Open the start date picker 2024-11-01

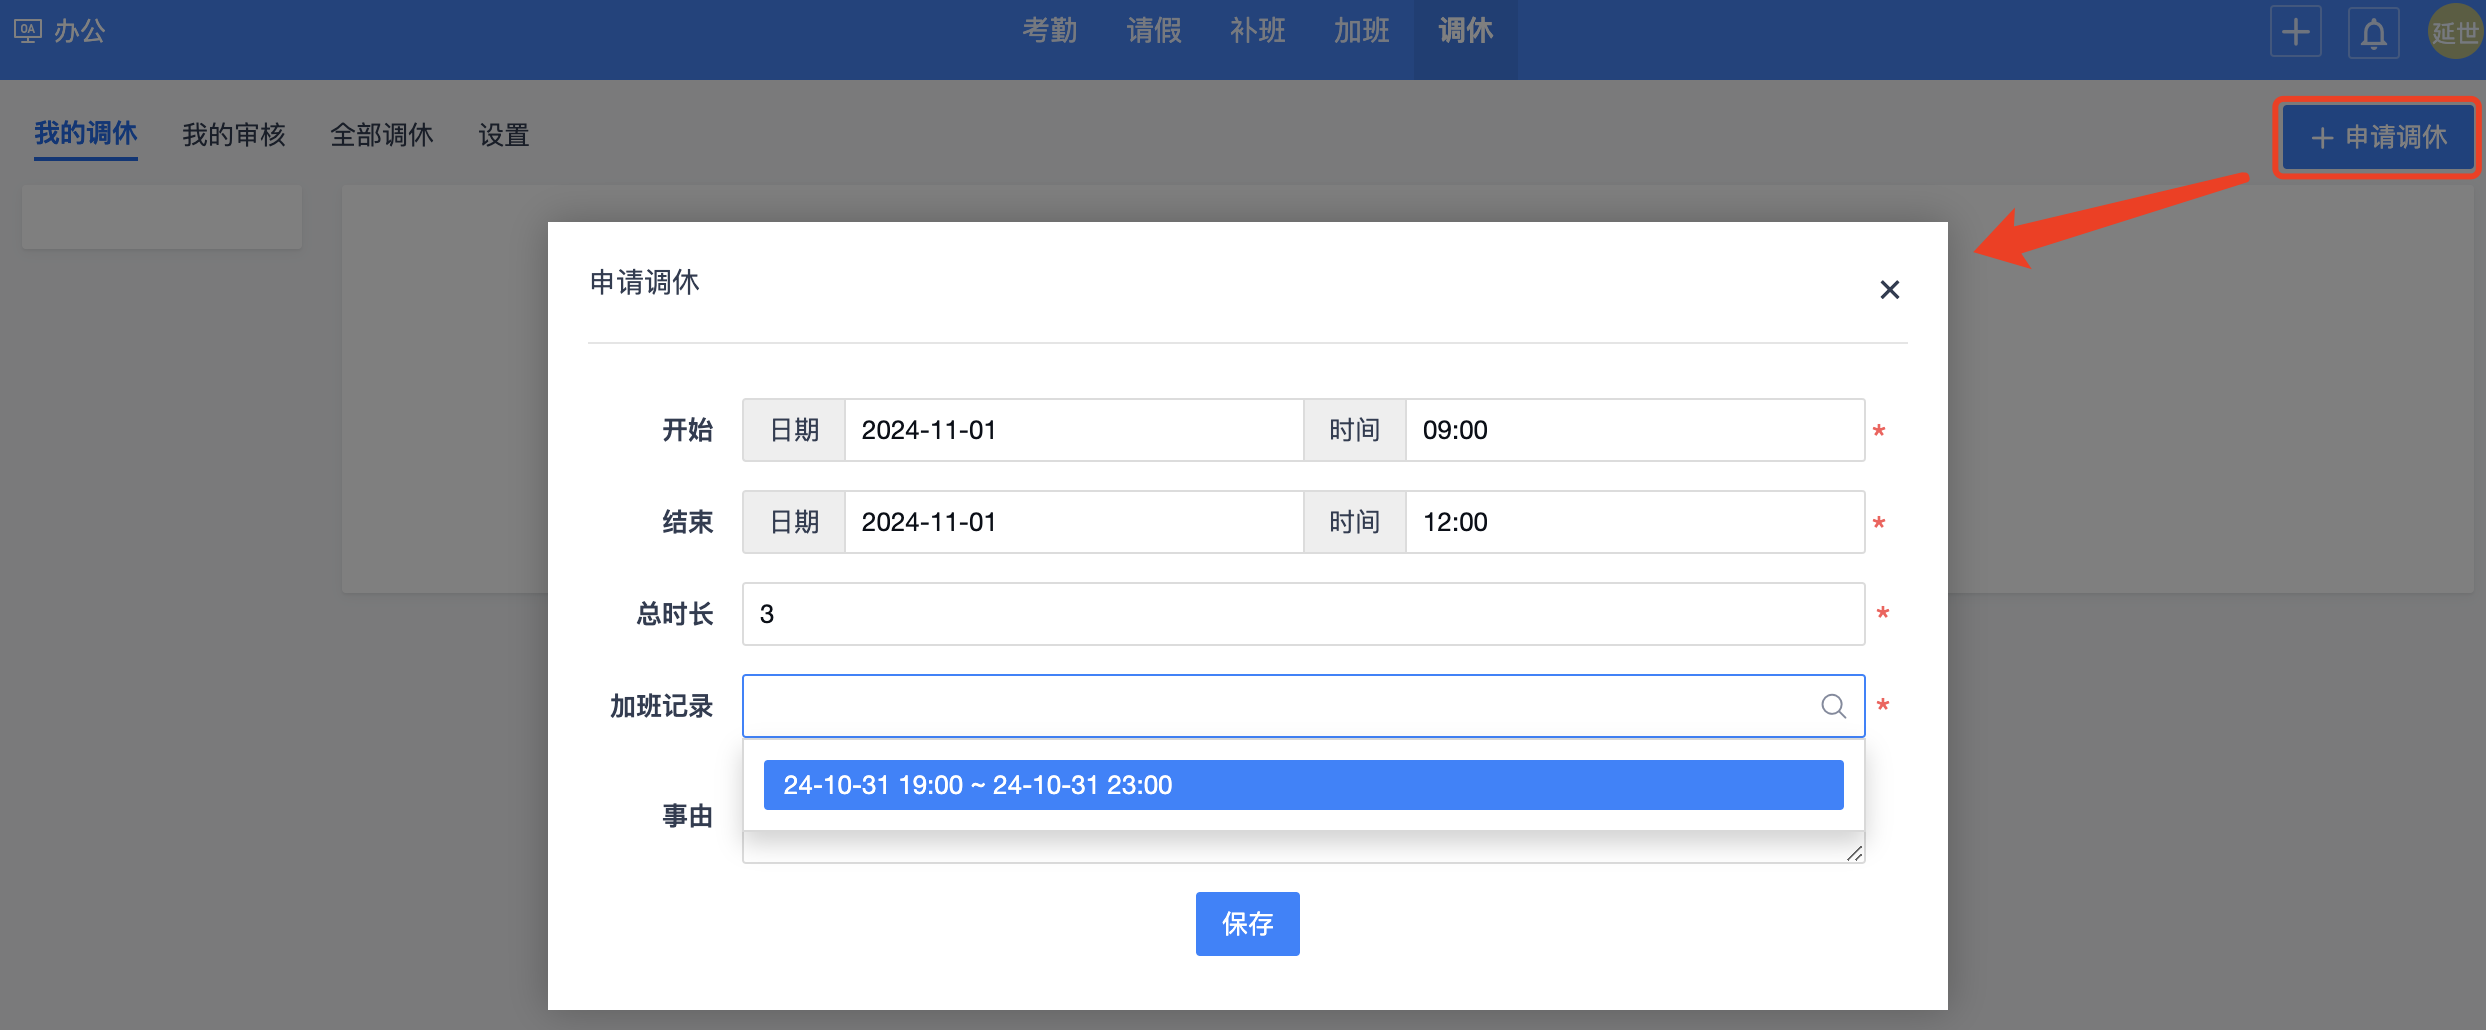click(1072, 430)
